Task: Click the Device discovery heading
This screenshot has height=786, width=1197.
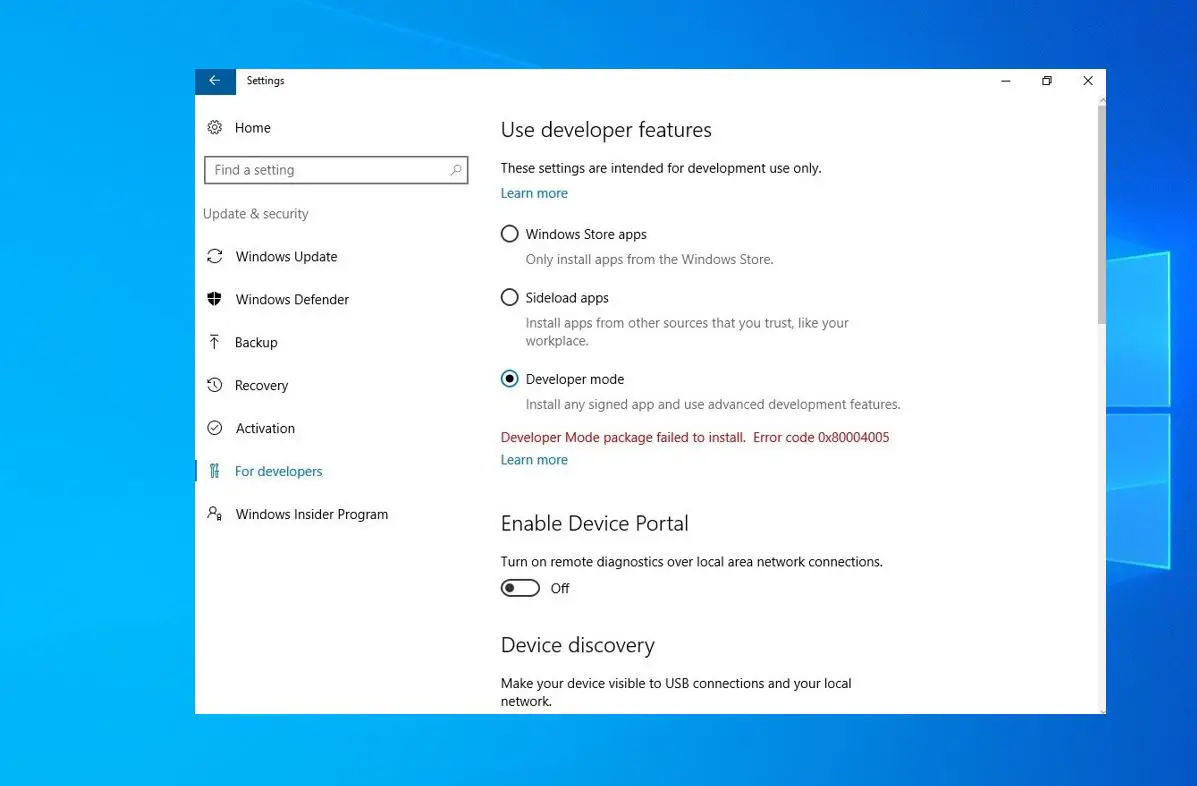Action: click(x=578, y=646)
